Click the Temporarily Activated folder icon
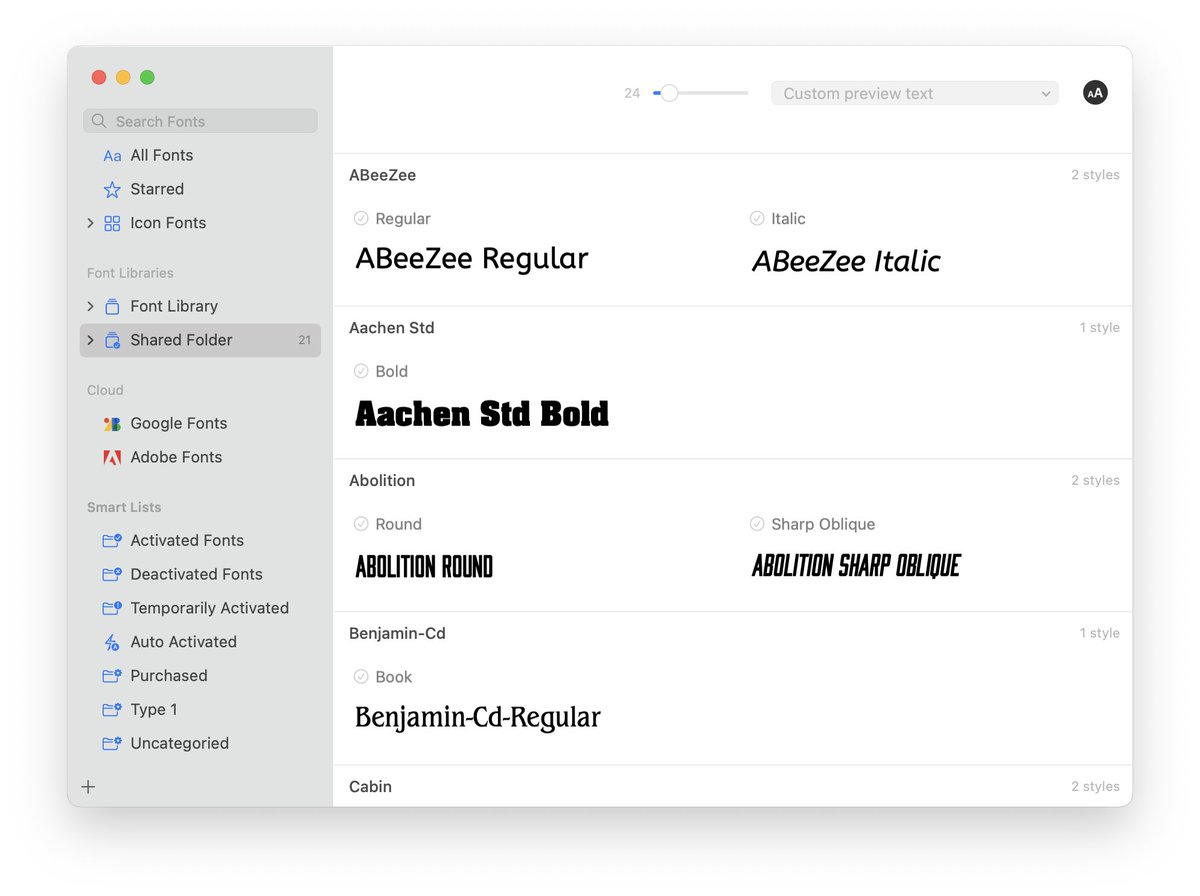Viewport: 1200px width, 896px height. pos(112,608)
